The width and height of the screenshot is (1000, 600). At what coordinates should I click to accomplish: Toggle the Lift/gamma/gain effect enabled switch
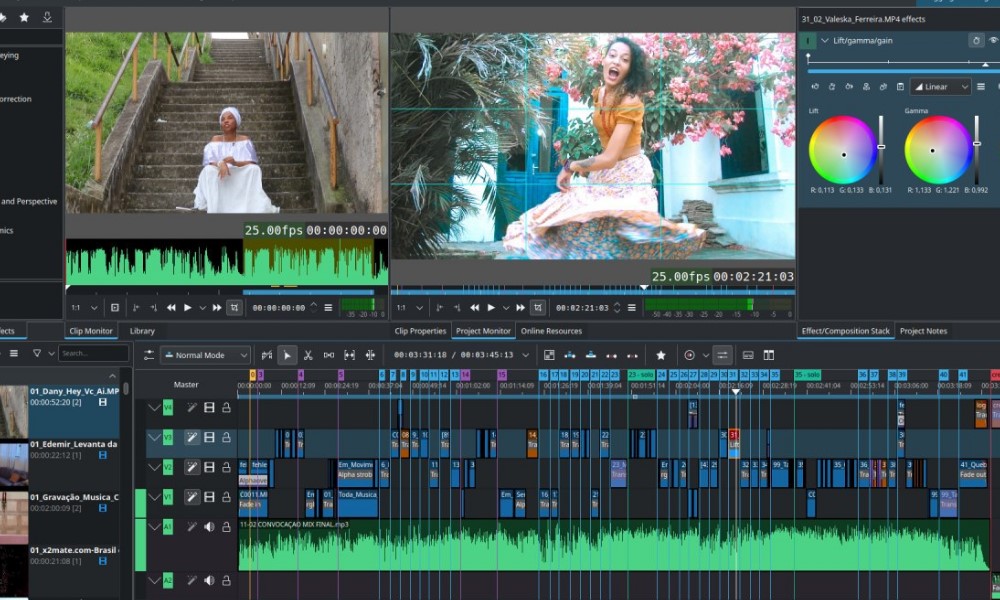tap(807, 41)
